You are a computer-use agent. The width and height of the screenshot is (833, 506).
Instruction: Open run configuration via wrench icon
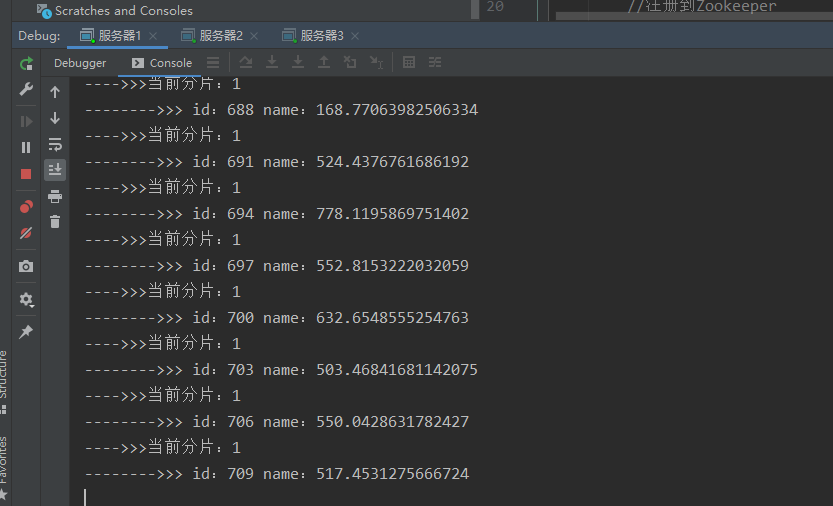click(x=26, y=89)
